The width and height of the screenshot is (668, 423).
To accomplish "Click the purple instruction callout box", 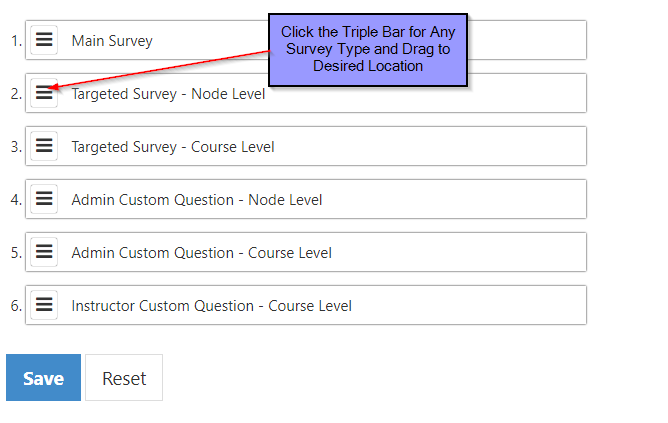I will coord(367,49).
